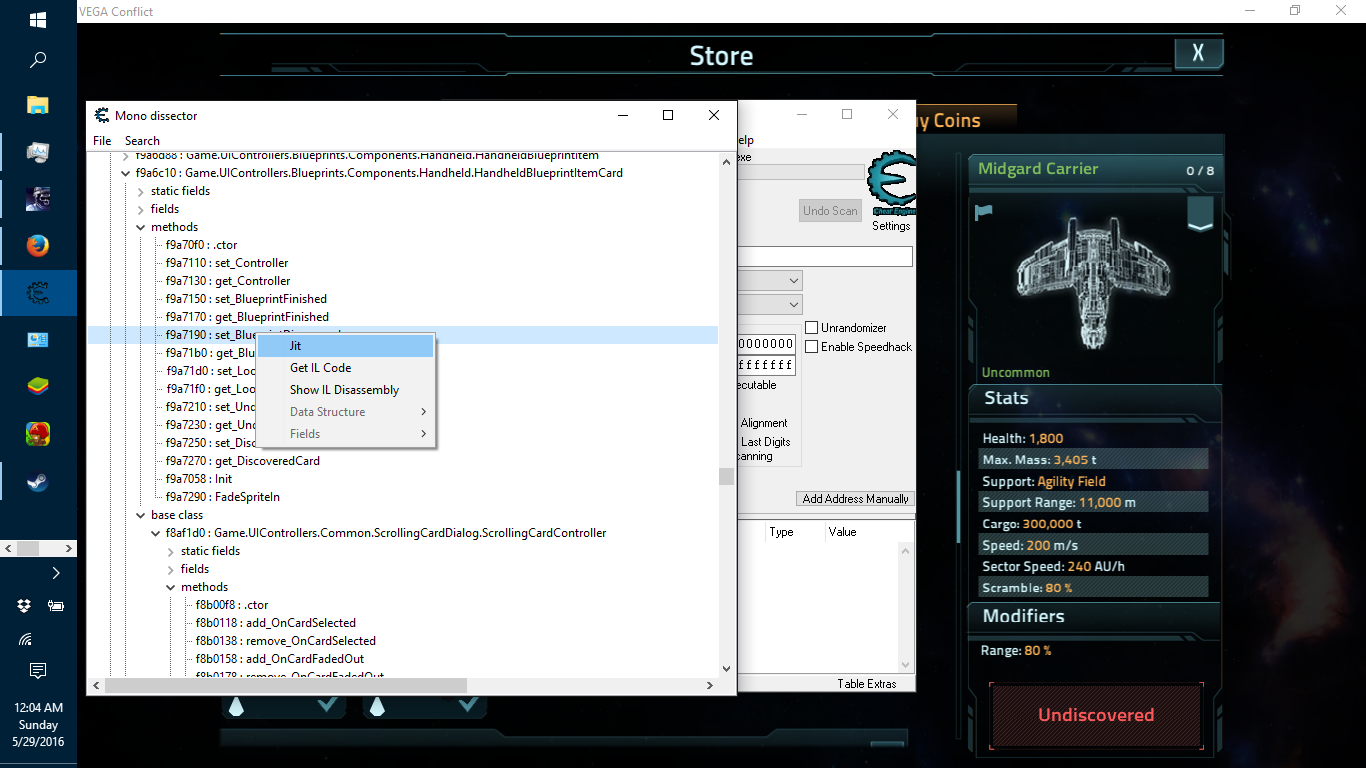The height and width of the screenshot is (768, 1366).
Task: Open the Search menu in Mono dissector
Action: [142, 141]
